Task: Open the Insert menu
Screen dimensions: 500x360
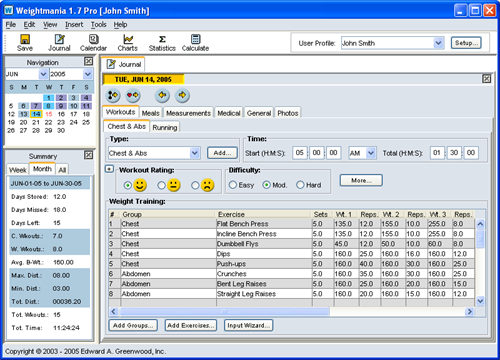Action: pyautogui.click(x=74, y=25)
